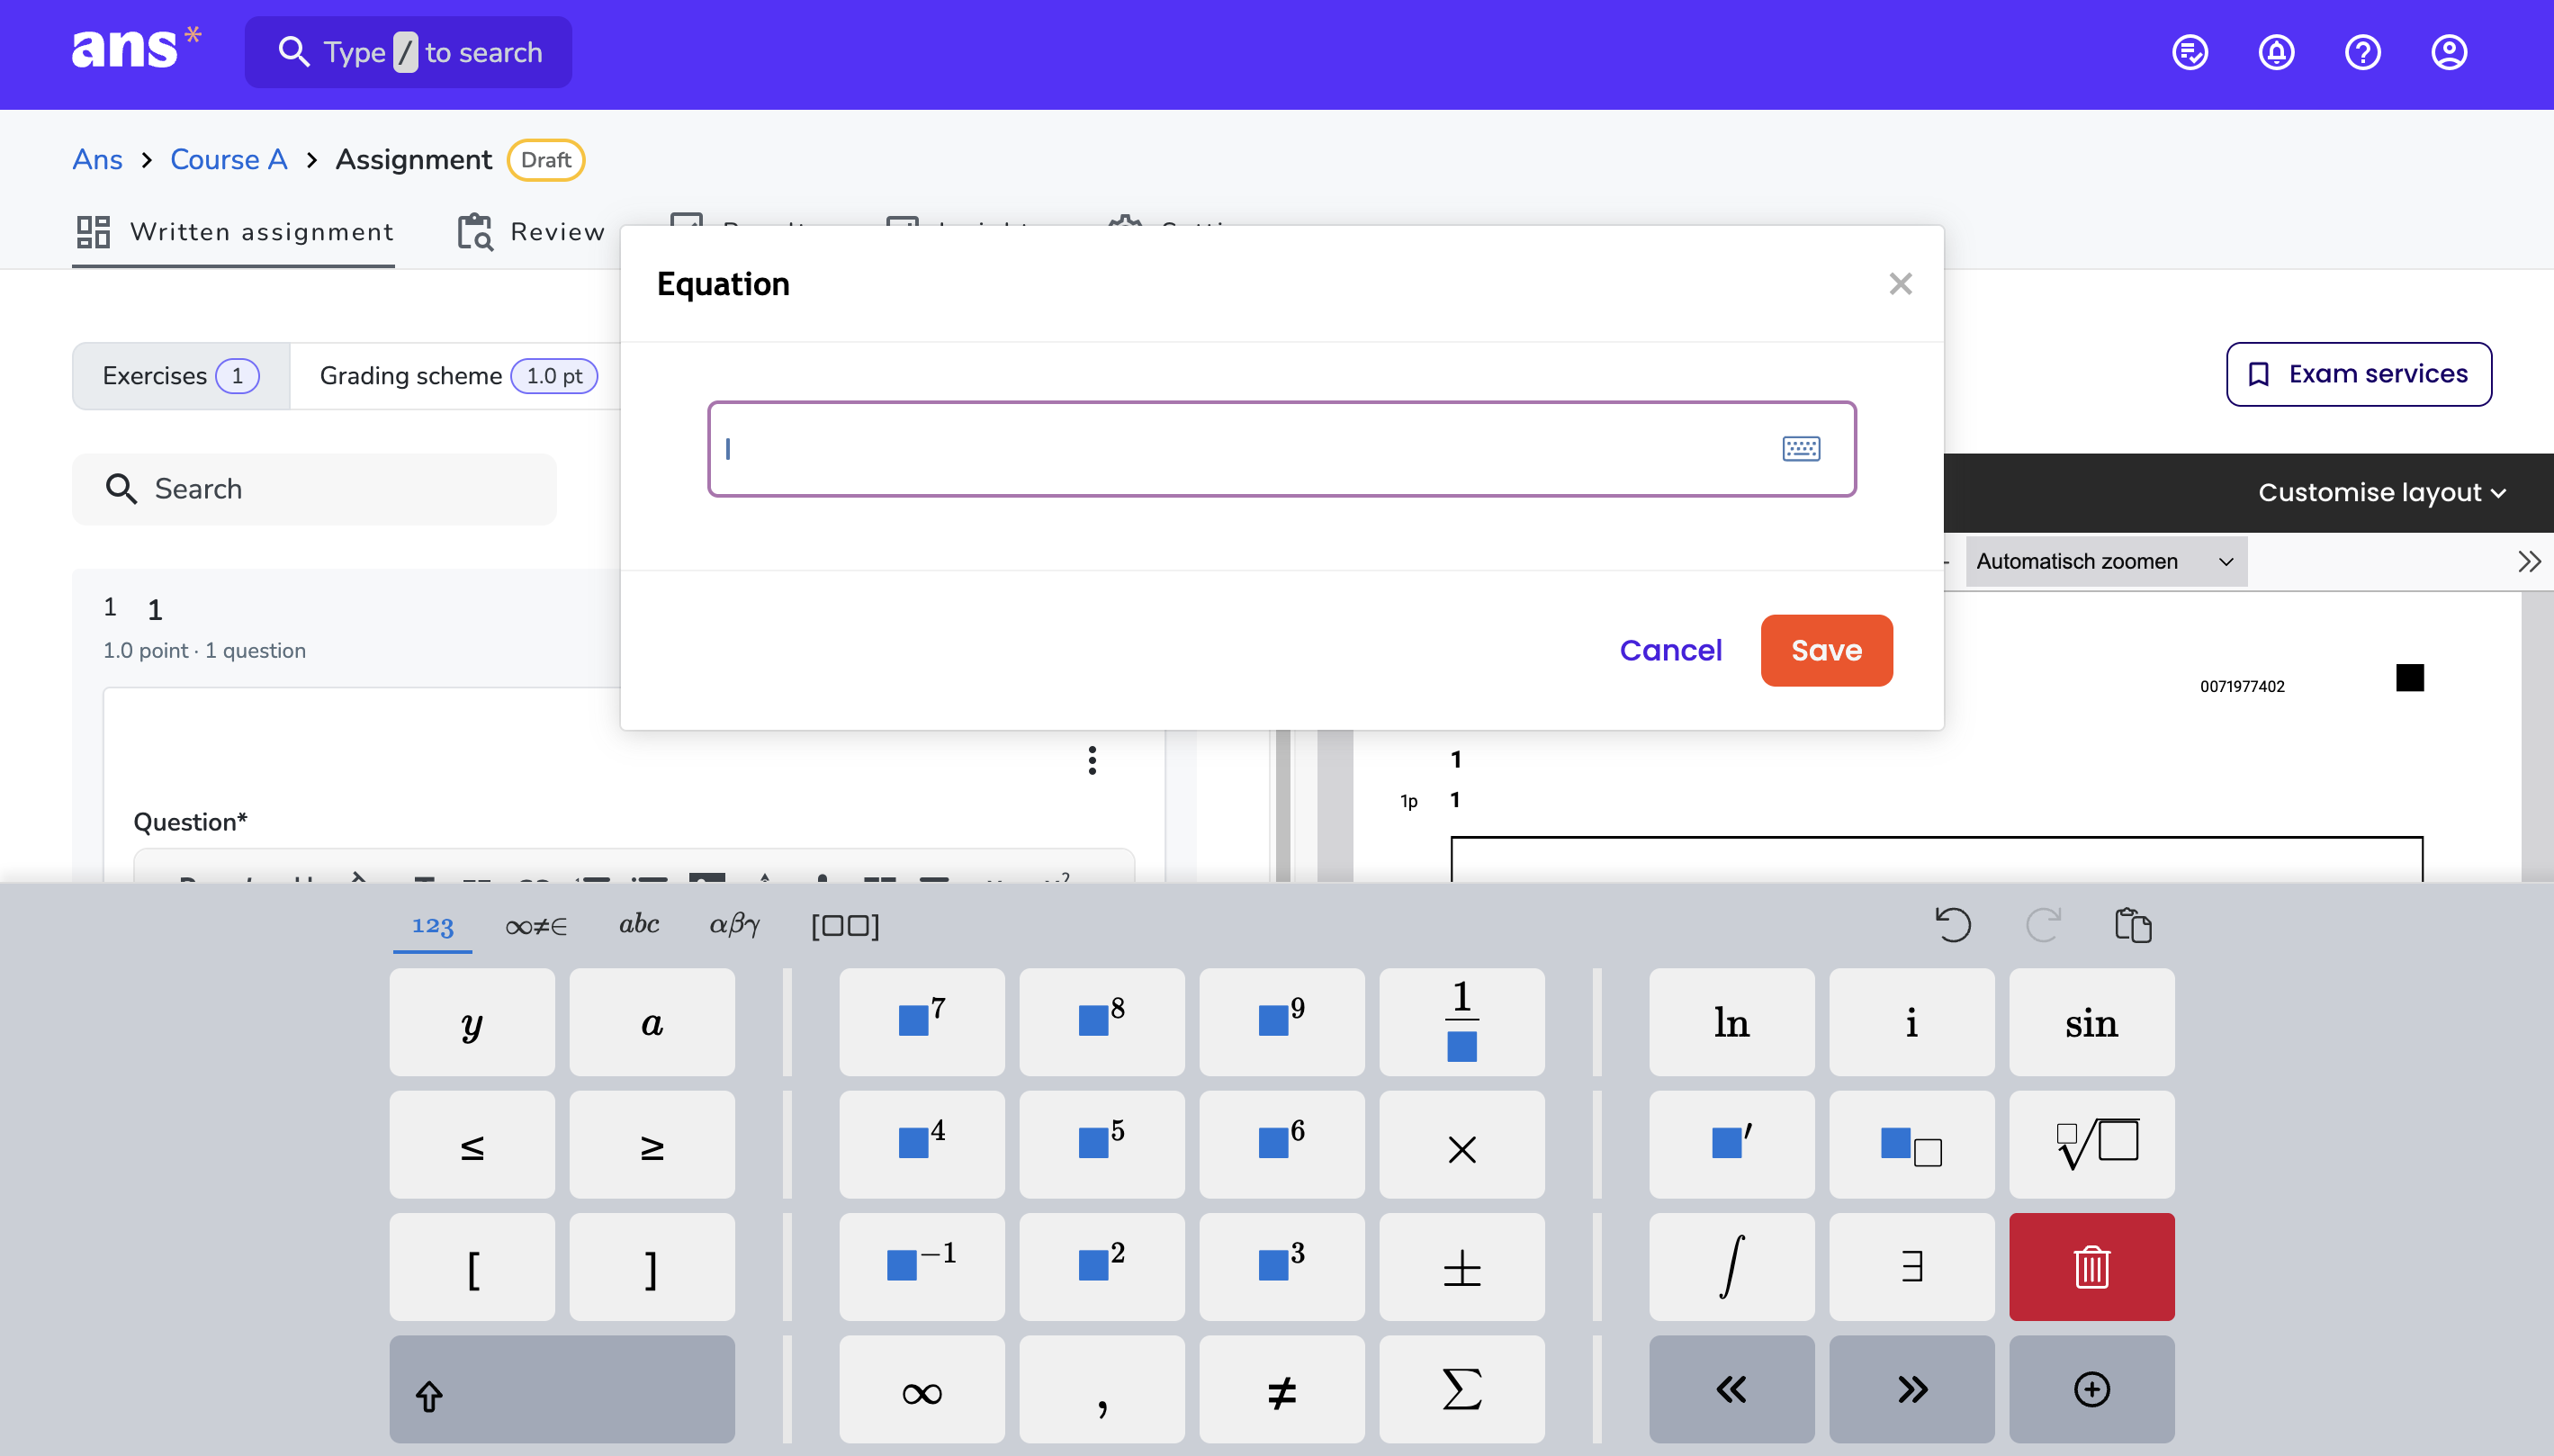Switch keyboard to the ∞≠∈ symbols tab
Image resolution: width=2554 pixels, height=1456 pixels.
536,925
